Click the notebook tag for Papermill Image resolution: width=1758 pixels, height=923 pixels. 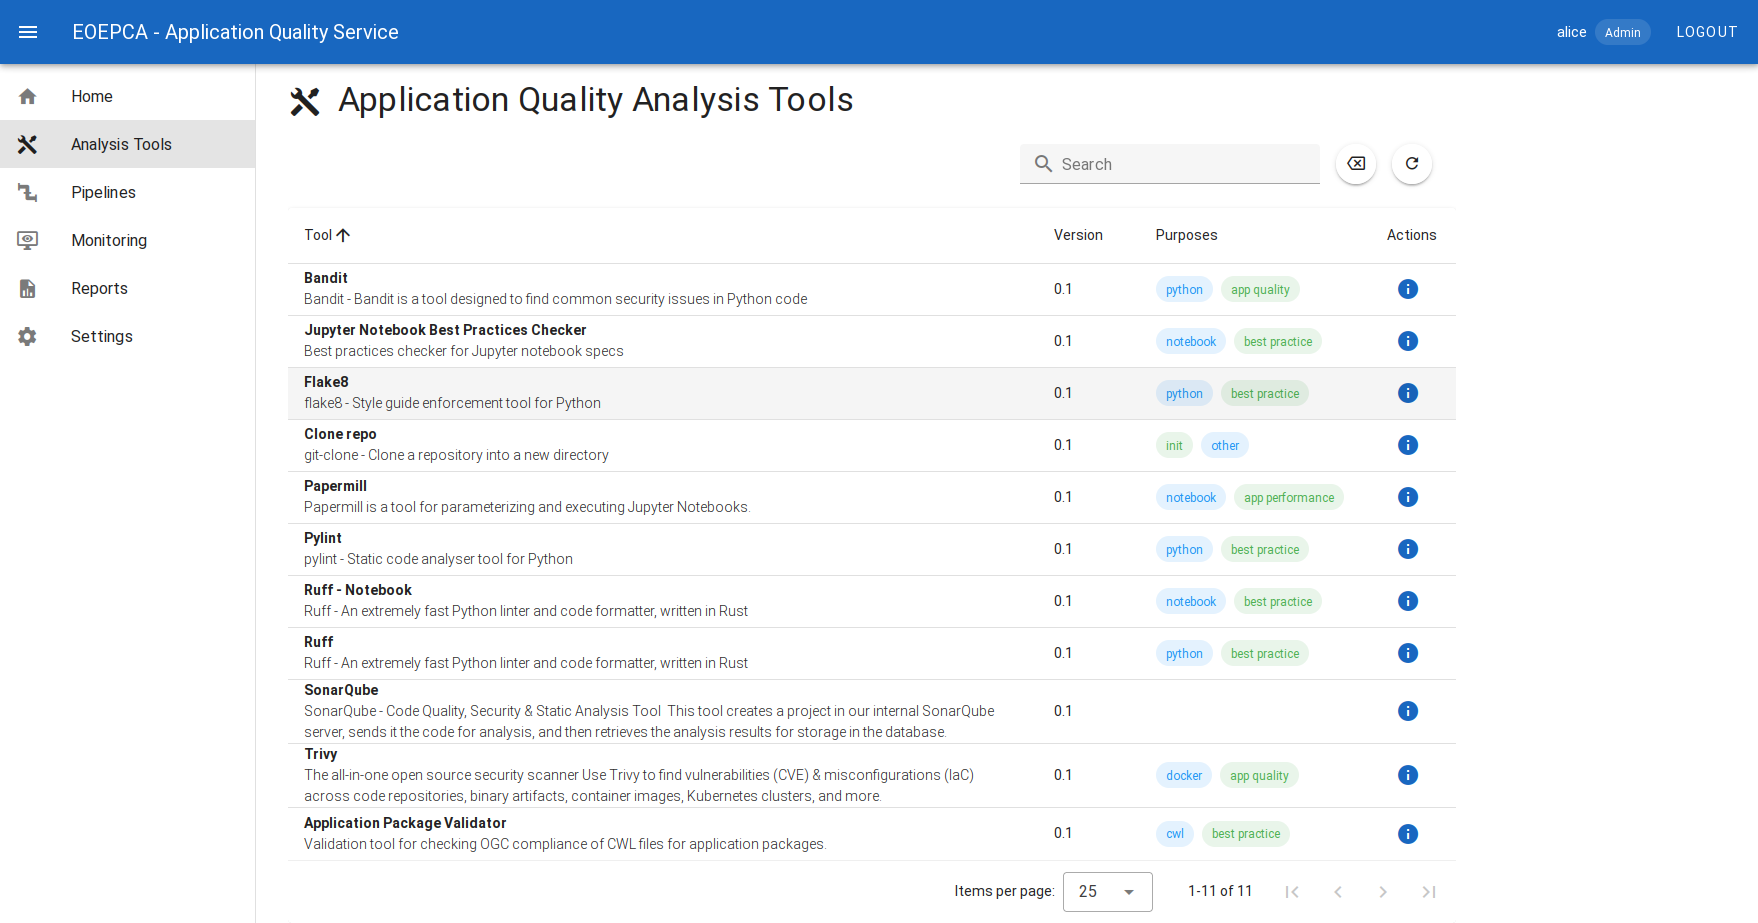point(1191,498)
